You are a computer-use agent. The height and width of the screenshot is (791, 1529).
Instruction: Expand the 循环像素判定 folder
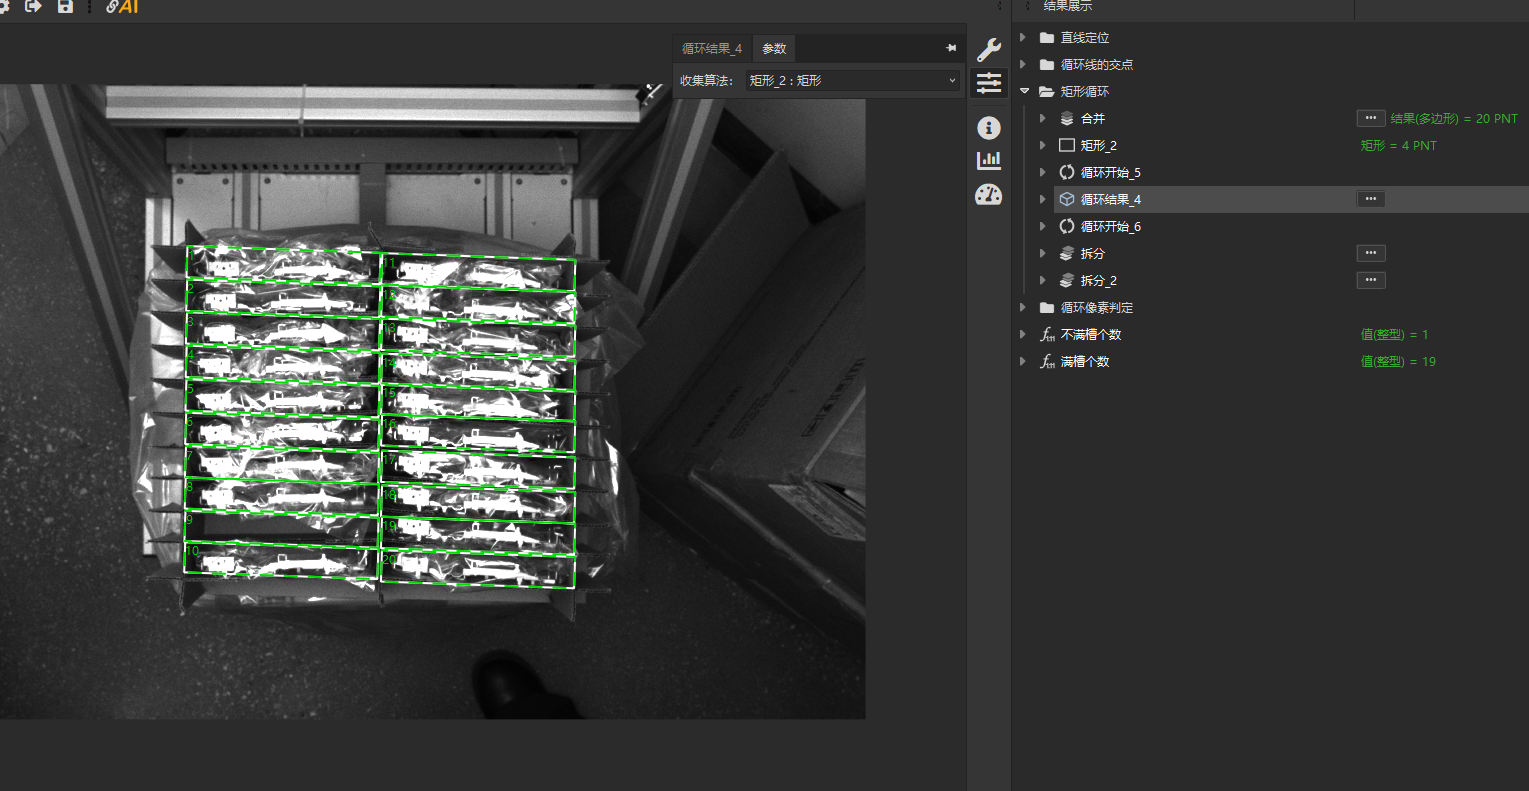[1023, 307]
